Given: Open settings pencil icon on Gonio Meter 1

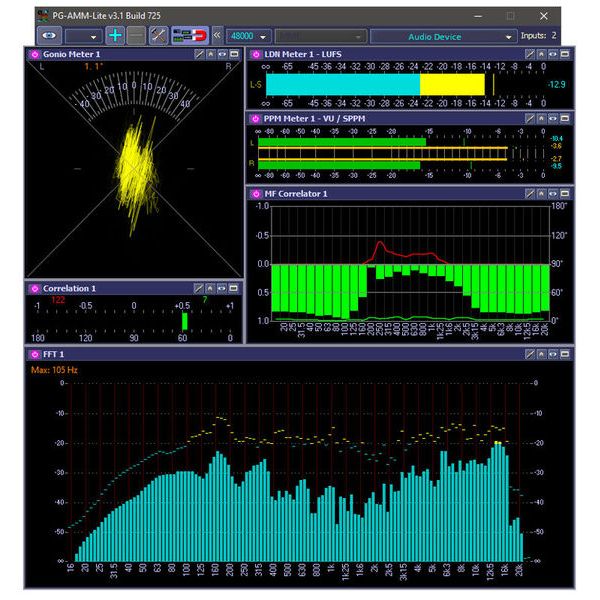Looking at the screenshot, I should pyautogui.click(x=199, y=54).
